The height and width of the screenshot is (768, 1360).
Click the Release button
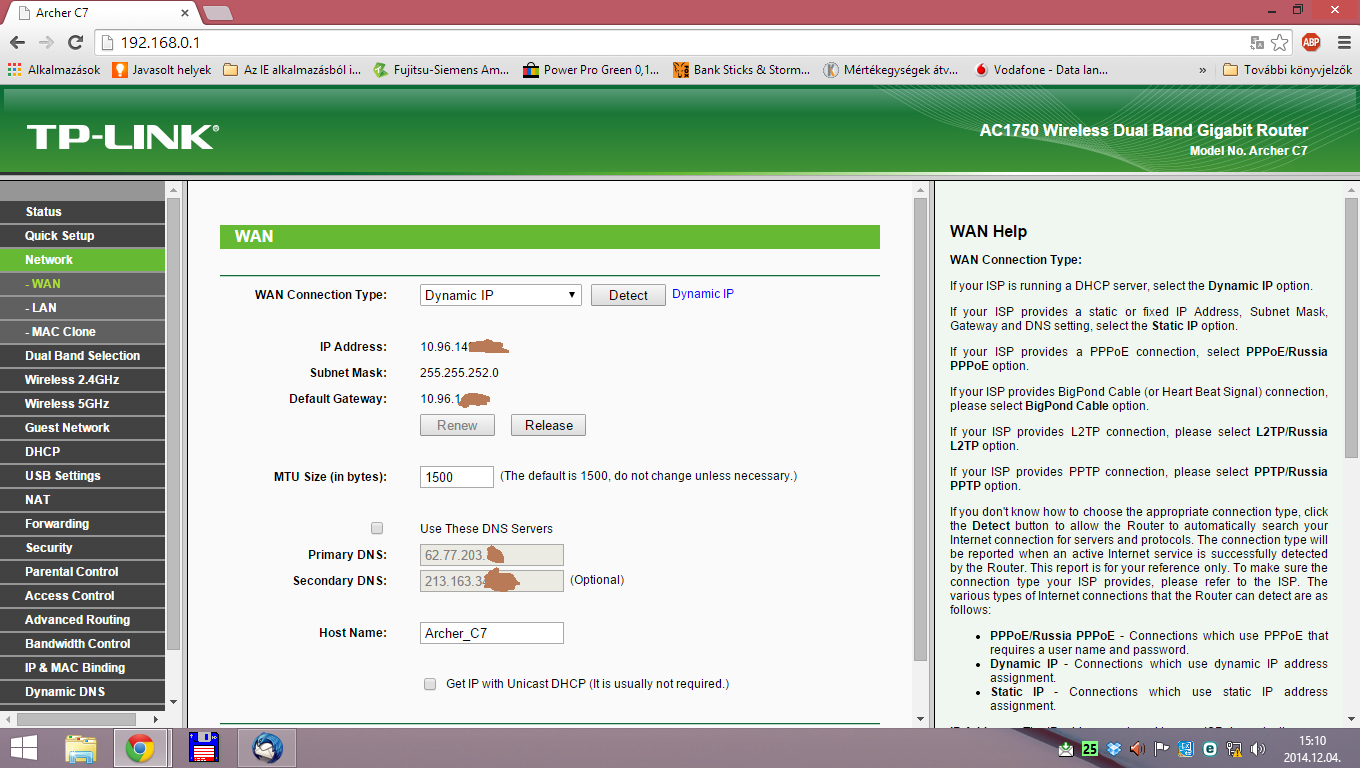(548, 425)
